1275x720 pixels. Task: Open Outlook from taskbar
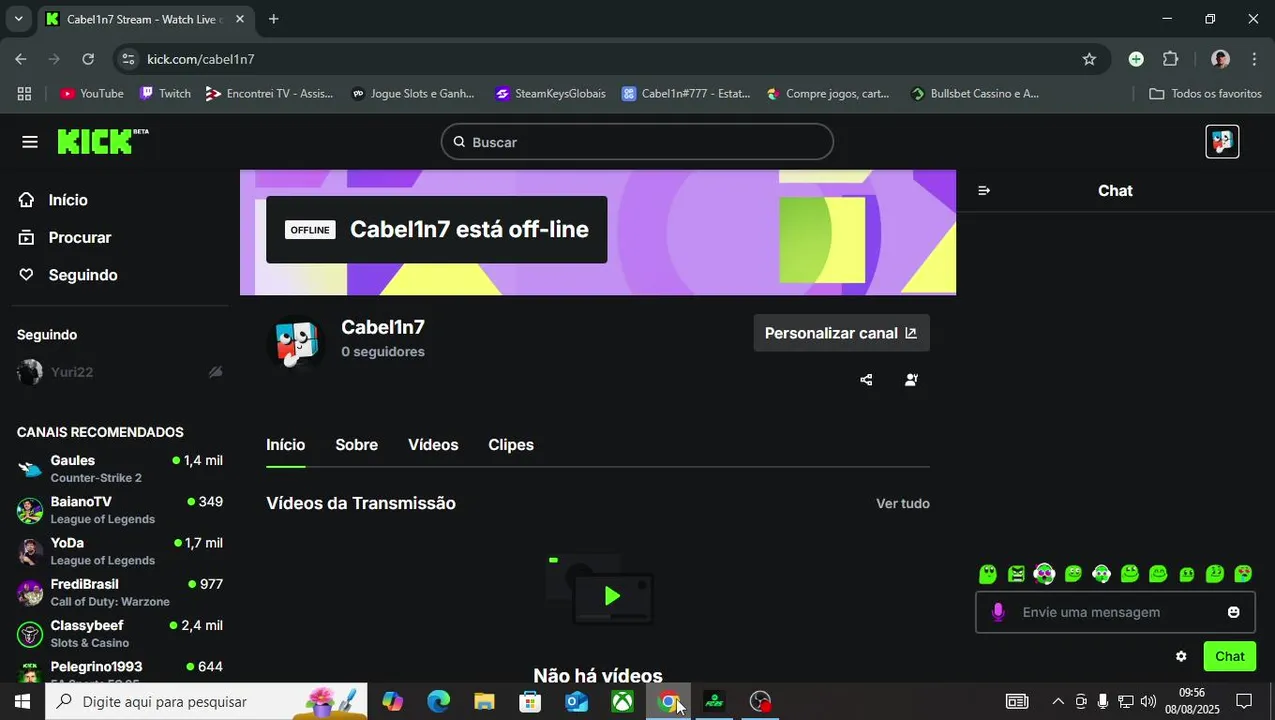point(576,702)
